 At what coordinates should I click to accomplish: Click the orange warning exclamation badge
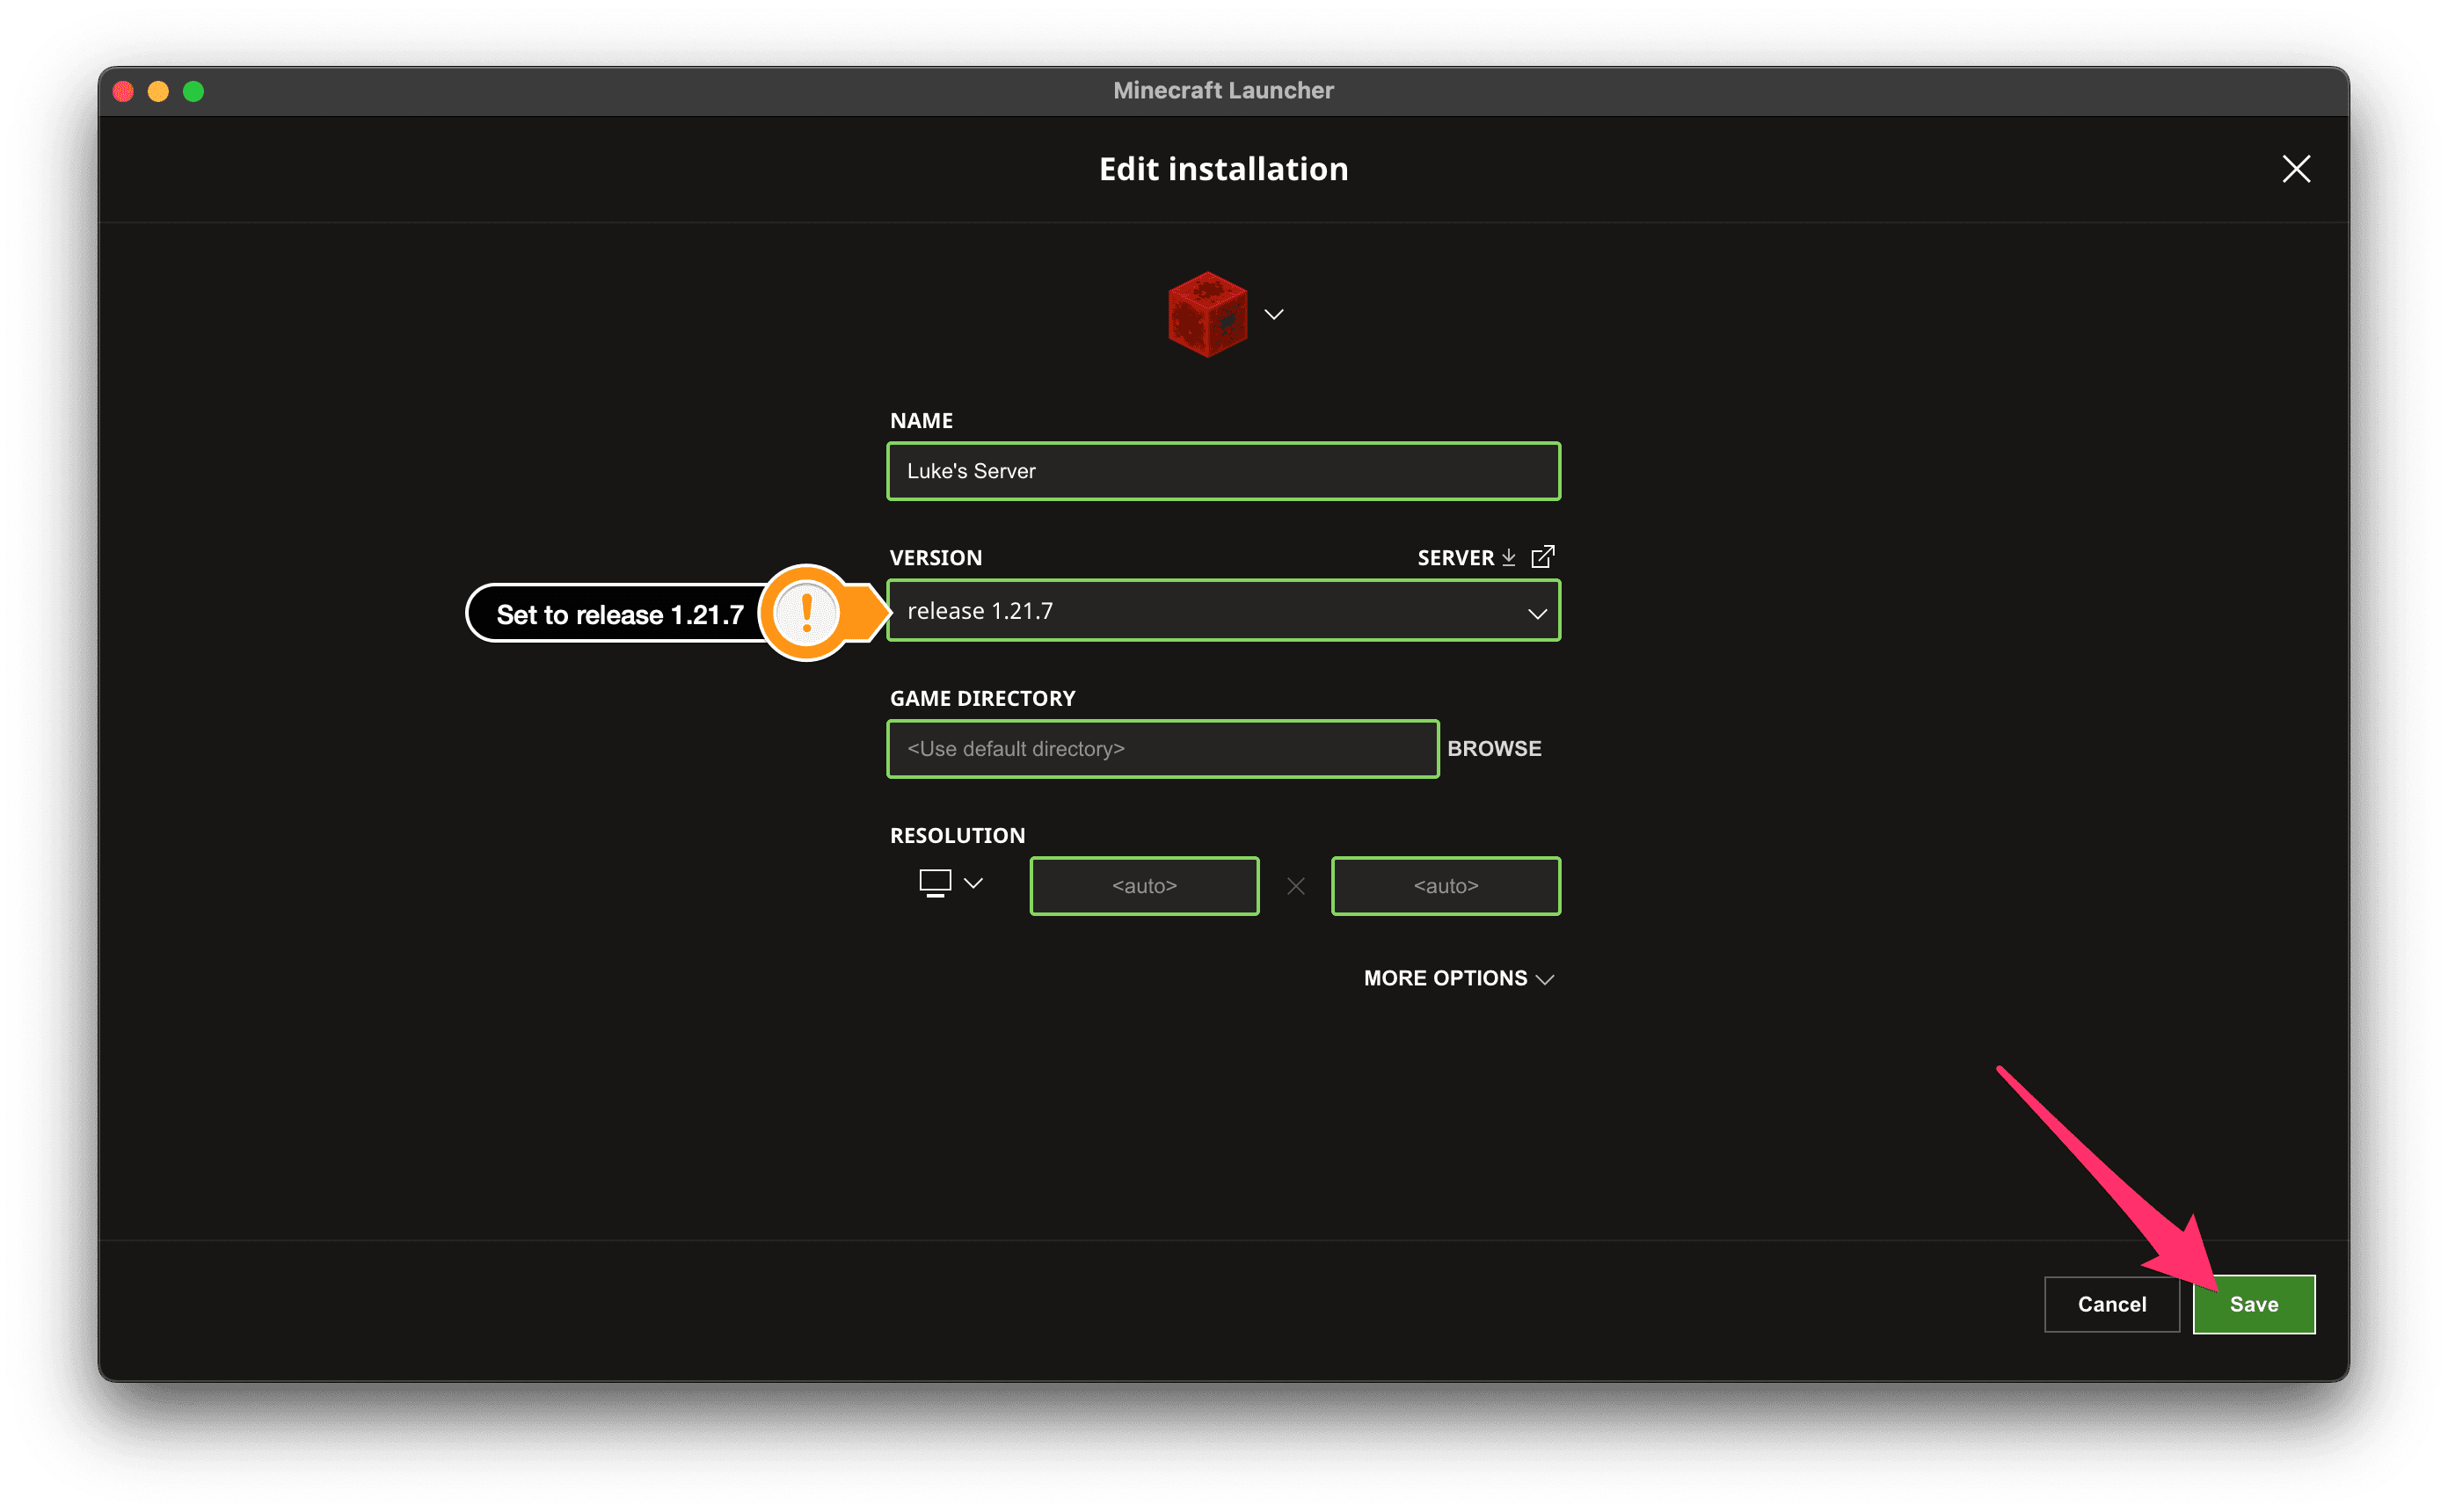point(808,613)
